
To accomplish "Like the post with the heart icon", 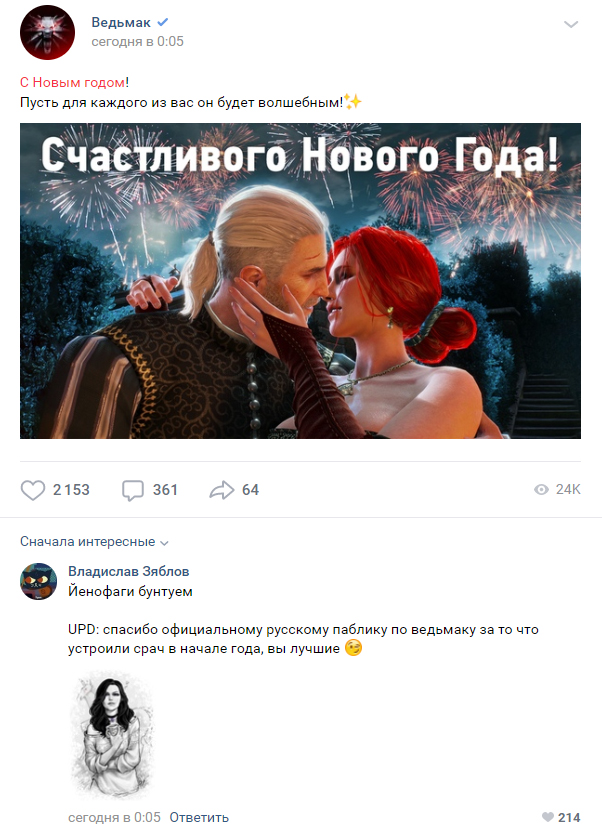I will [33, 490].
